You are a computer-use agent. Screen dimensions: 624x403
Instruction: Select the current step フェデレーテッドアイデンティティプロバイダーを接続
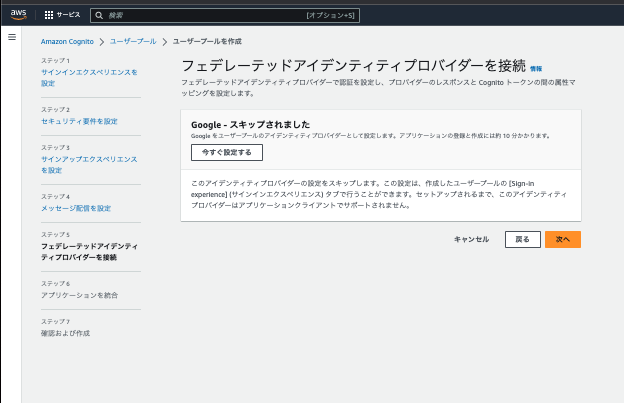click(90, 252)
